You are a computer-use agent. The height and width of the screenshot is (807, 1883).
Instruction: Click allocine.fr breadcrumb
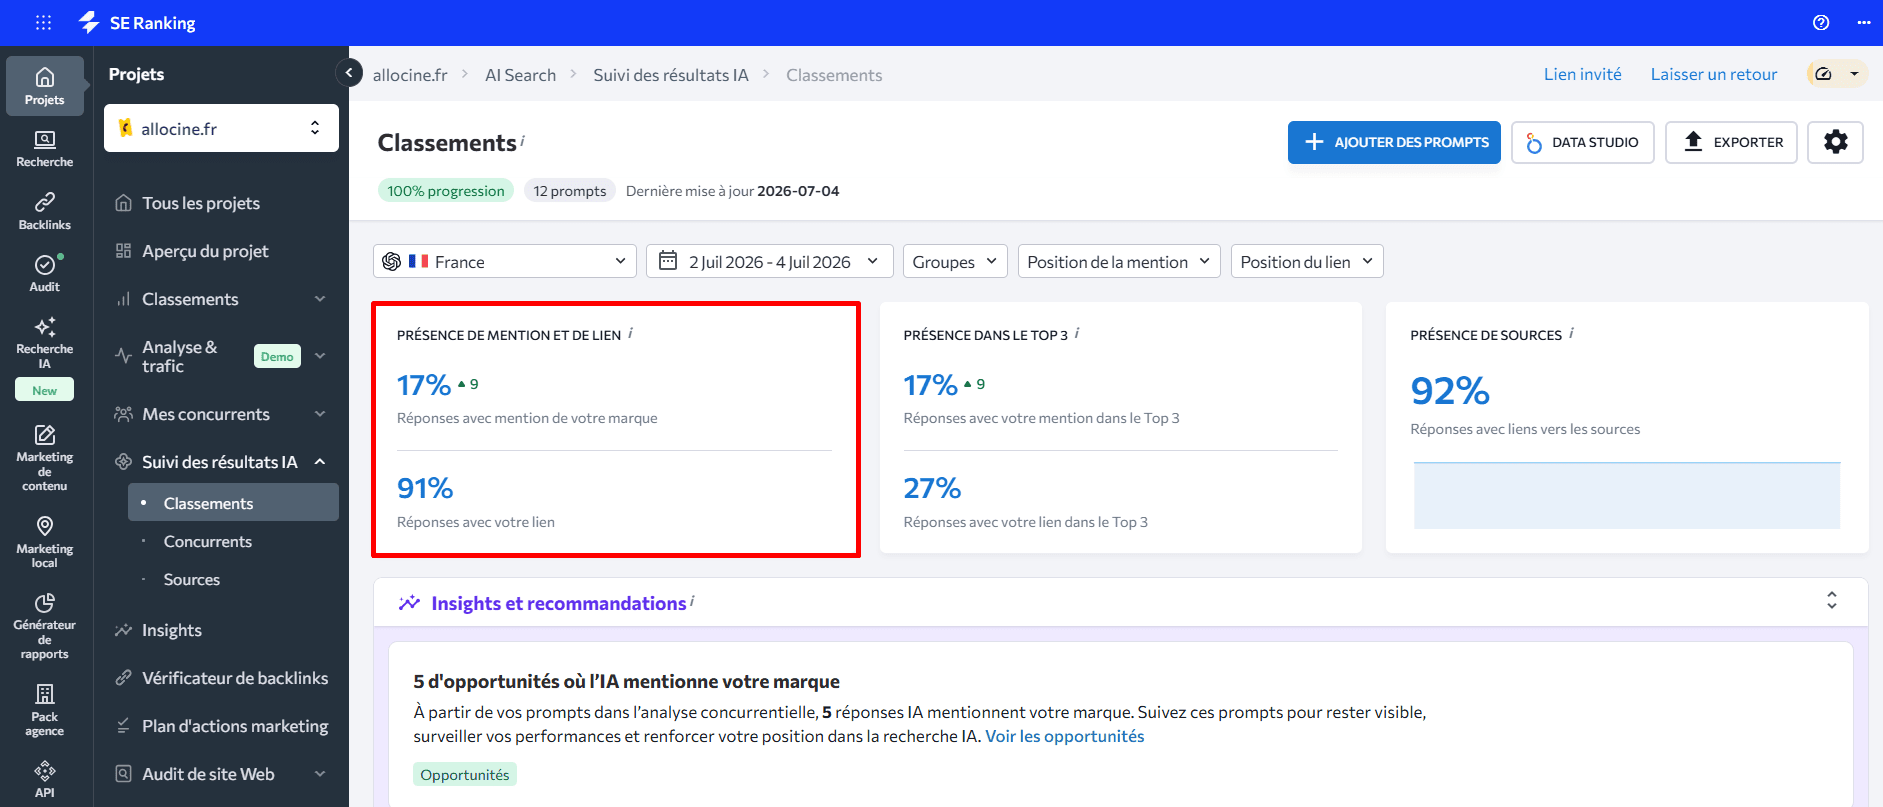[x=410, y=75]
